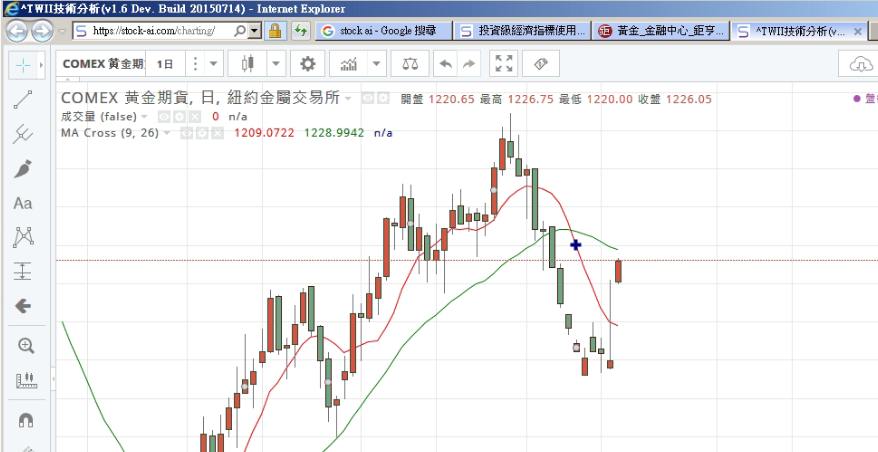Click the 最低 value 1220.00

tap(609, 100)
